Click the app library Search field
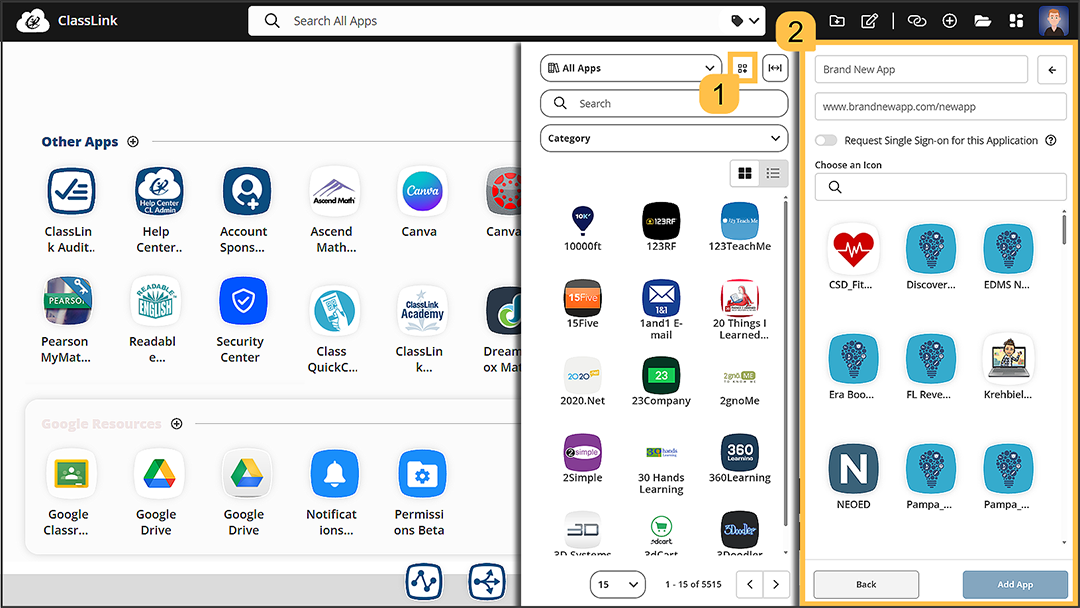The height and width of the screenshot is (608, 1080). pyautogui.click(x=664, y=103)
